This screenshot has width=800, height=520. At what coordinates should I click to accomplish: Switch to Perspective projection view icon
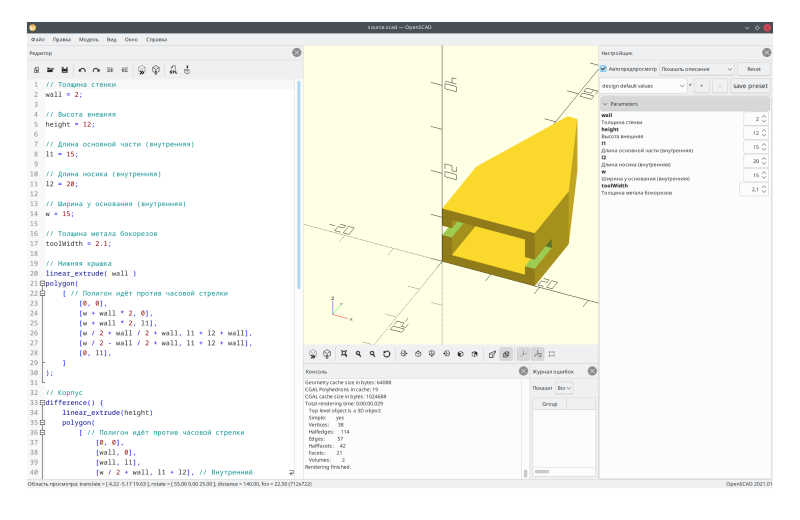point(492,354)
